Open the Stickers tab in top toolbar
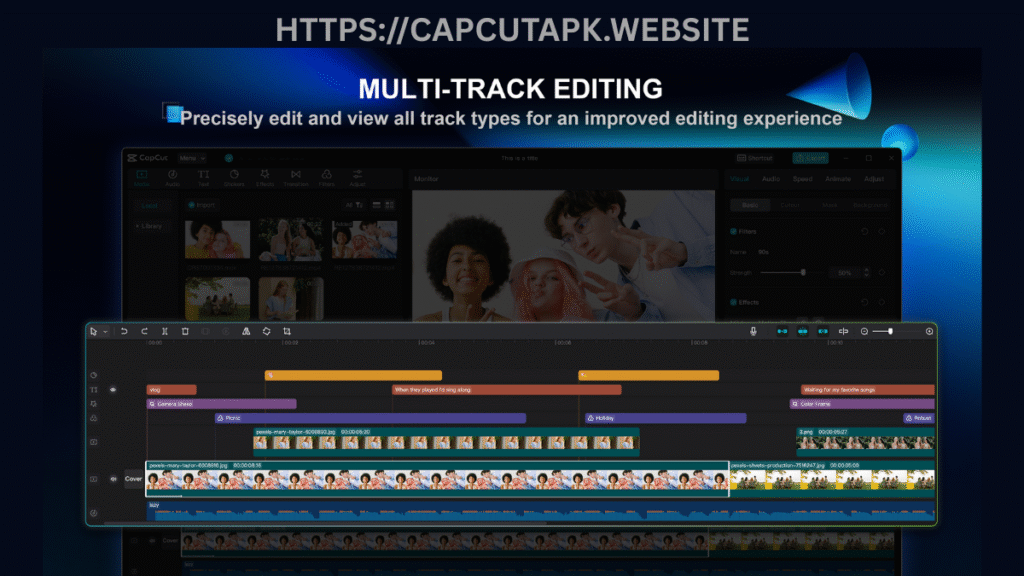The width and height of the screenshot is (1024, 576). (x=234, y=178)
